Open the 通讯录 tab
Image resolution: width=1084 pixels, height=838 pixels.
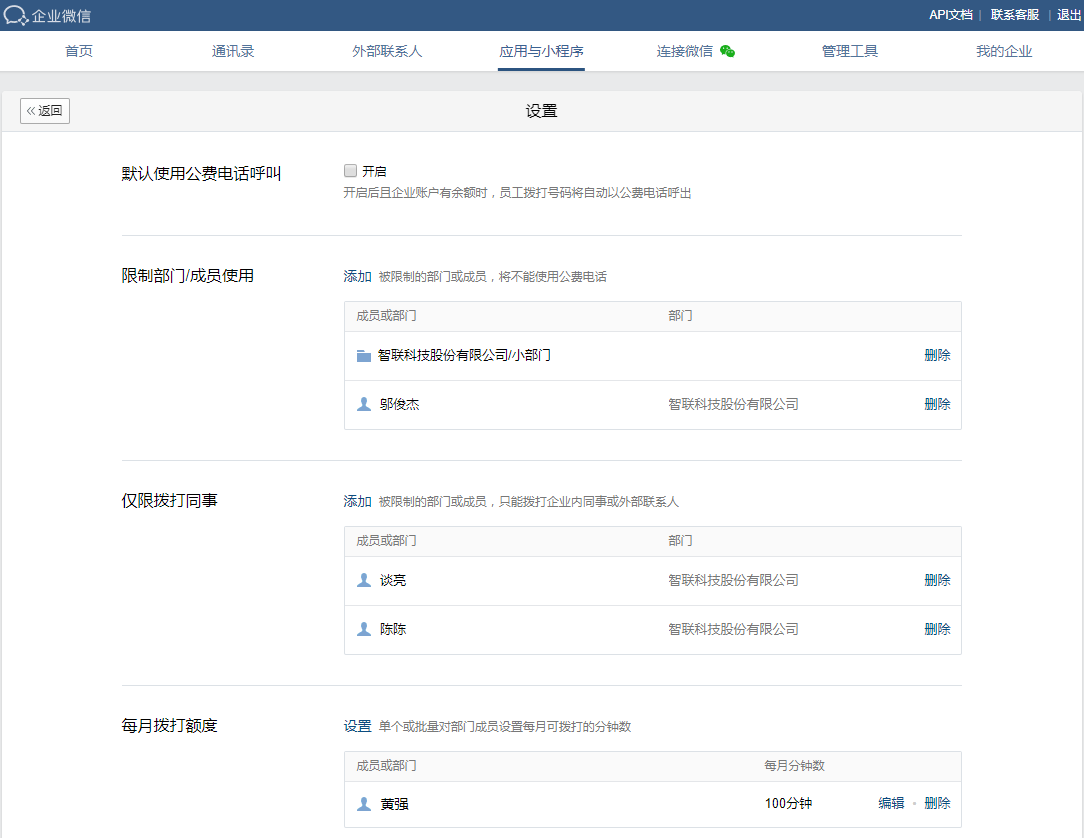pos(233,51)
